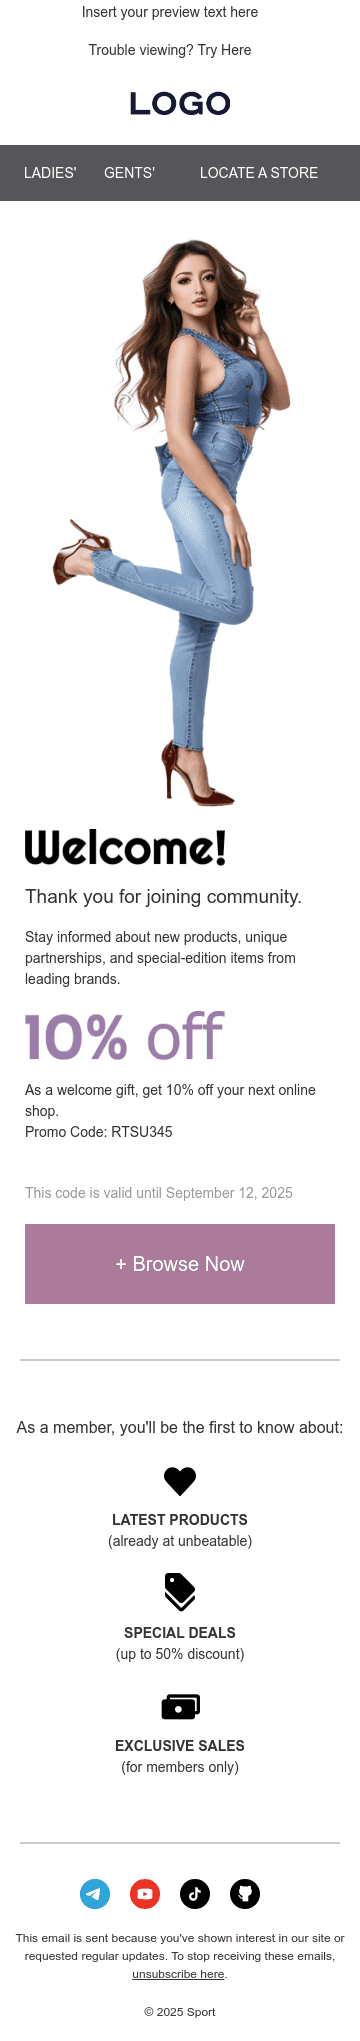Click the LATEST PRODUCTS label
This screenshot has height=2041, width=360.
[180, 1519]
